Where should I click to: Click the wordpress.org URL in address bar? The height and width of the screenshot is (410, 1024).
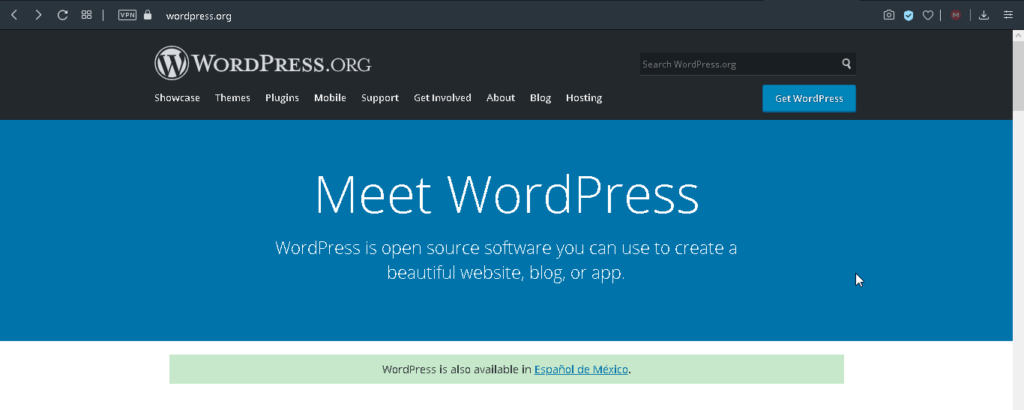coord(199,16)
